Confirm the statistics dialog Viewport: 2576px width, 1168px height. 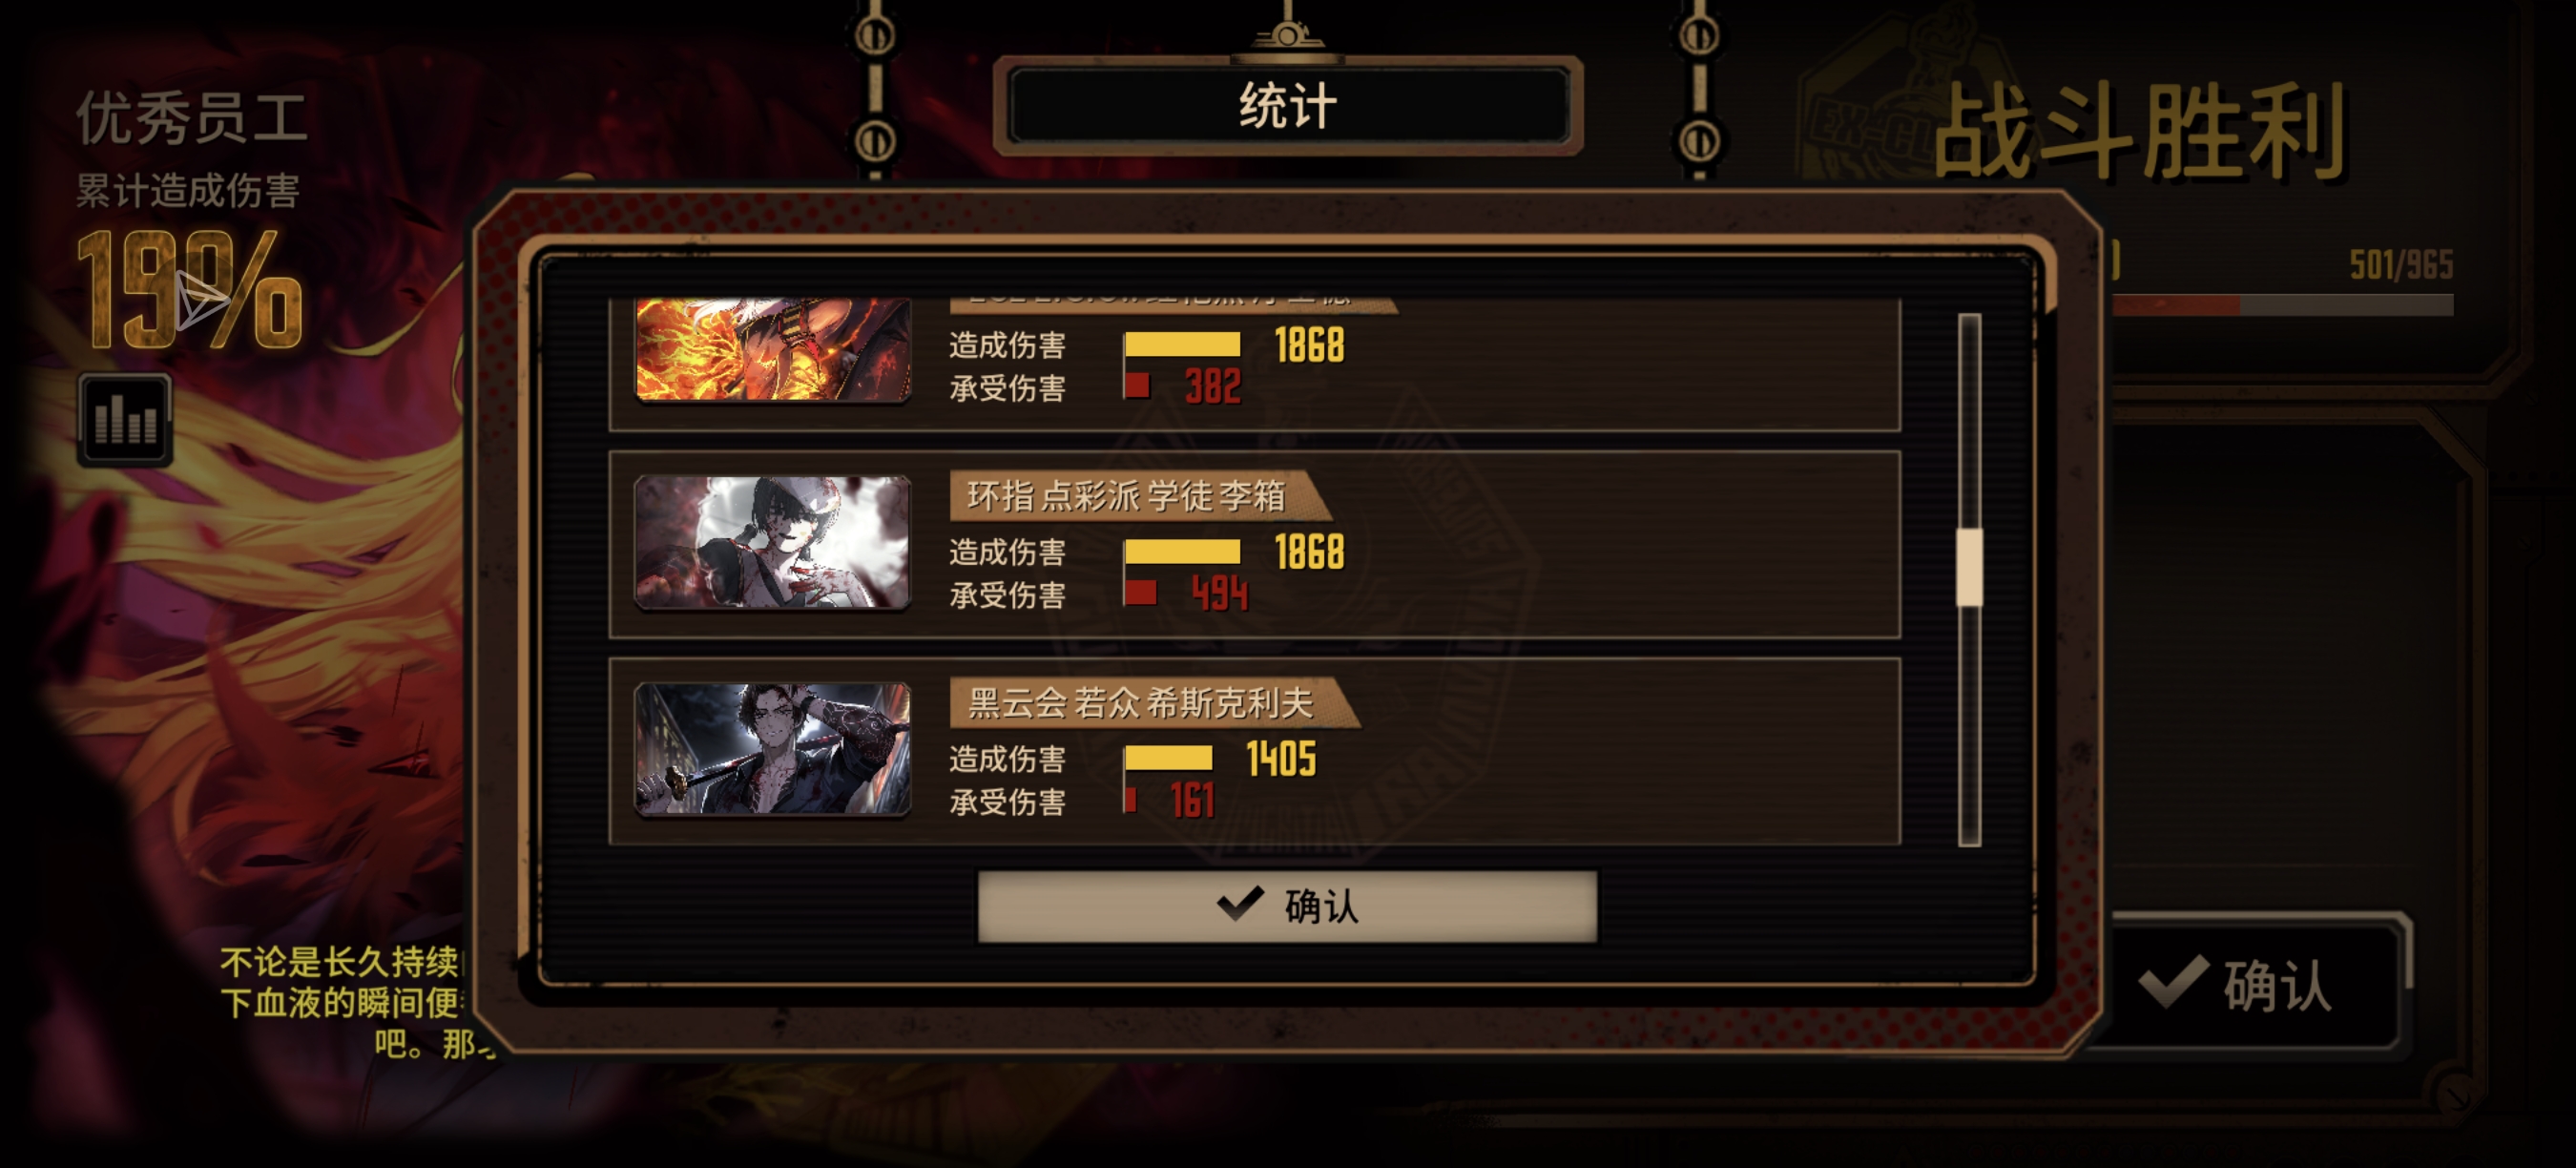point(1287,906)
